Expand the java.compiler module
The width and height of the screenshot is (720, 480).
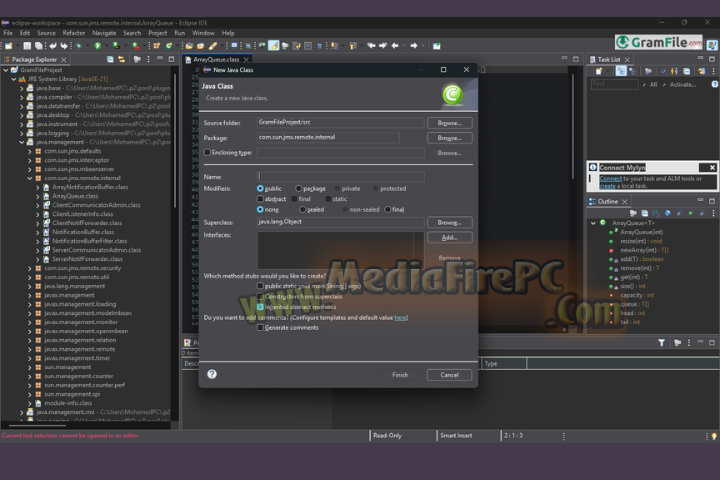point(22,97)
